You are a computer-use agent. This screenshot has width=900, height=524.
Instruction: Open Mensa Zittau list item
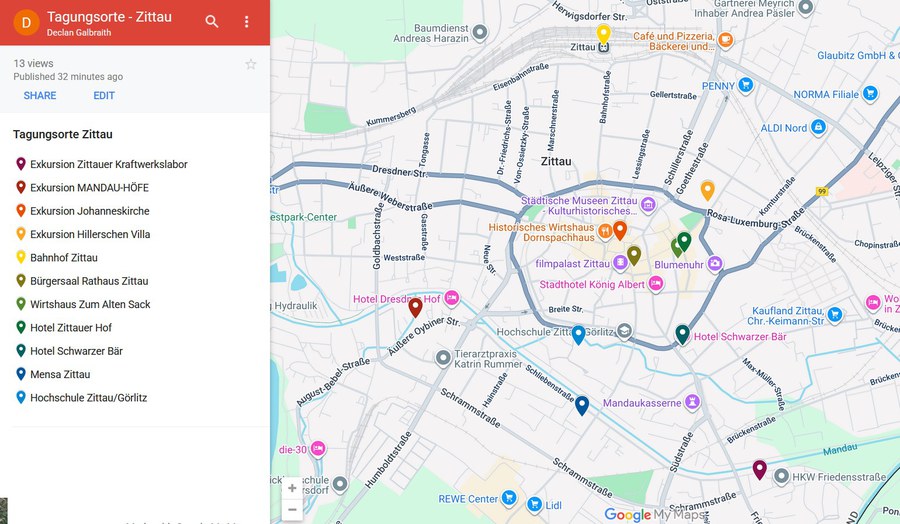point(60,374)
